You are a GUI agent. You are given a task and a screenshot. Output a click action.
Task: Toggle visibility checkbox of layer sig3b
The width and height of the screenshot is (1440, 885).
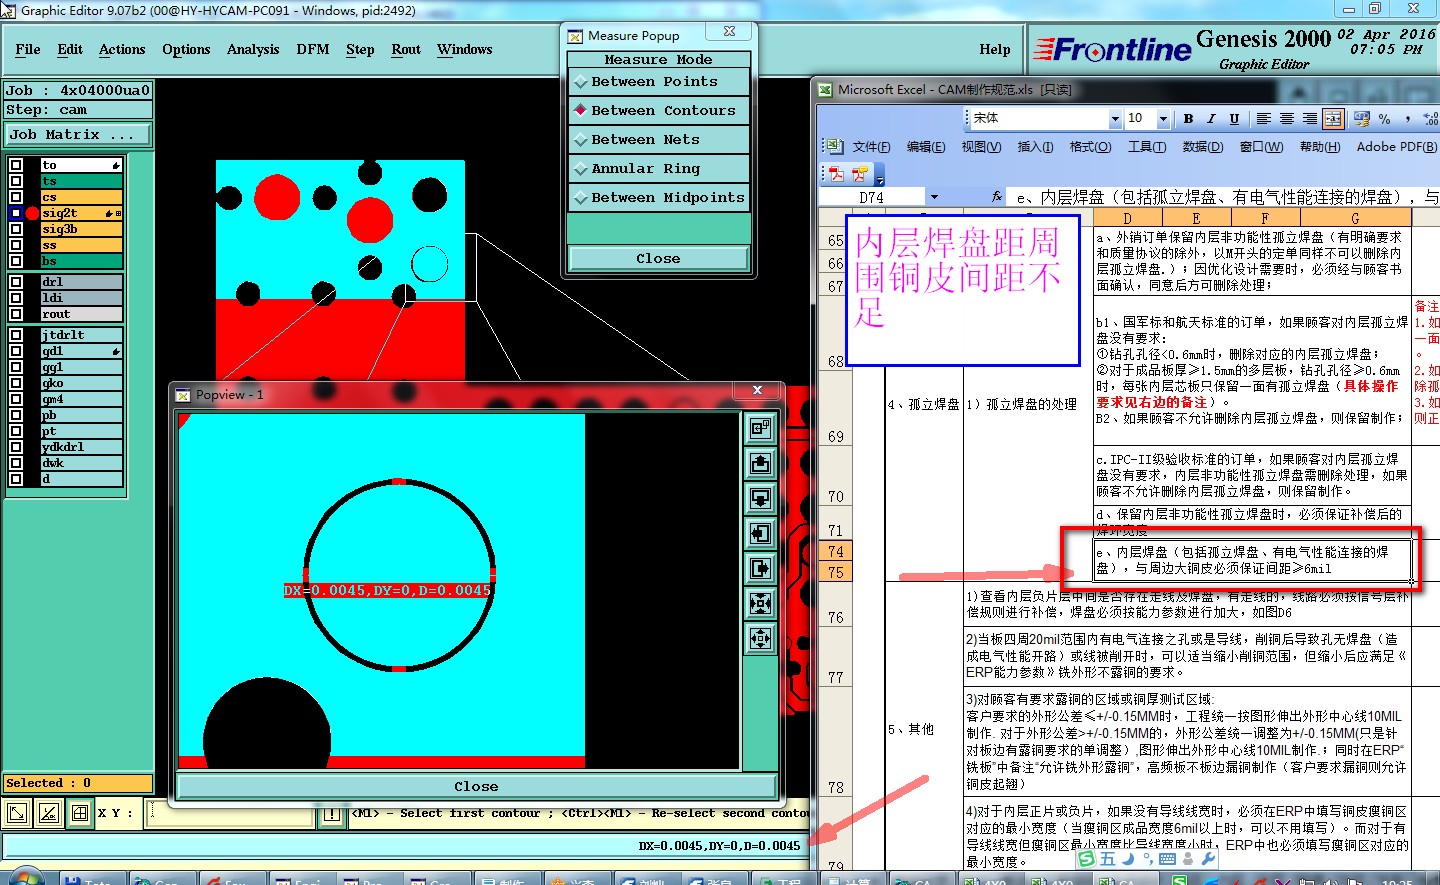(16, 229)
